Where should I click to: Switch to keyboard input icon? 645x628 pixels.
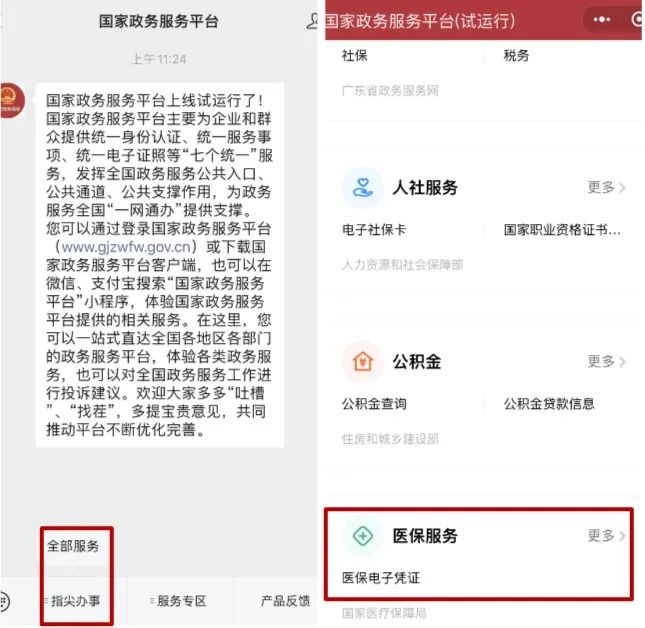pos(4,602)
